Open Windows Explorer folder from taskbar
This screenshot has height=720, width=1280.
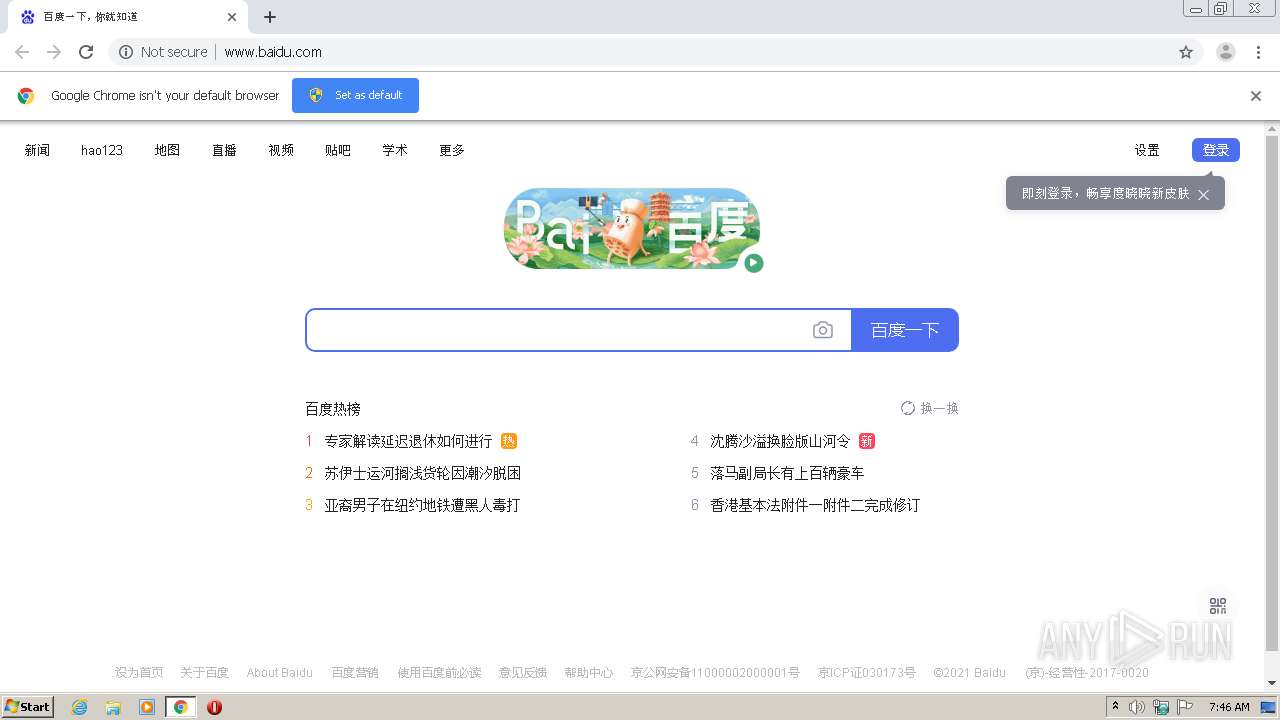tap(113, 707)
